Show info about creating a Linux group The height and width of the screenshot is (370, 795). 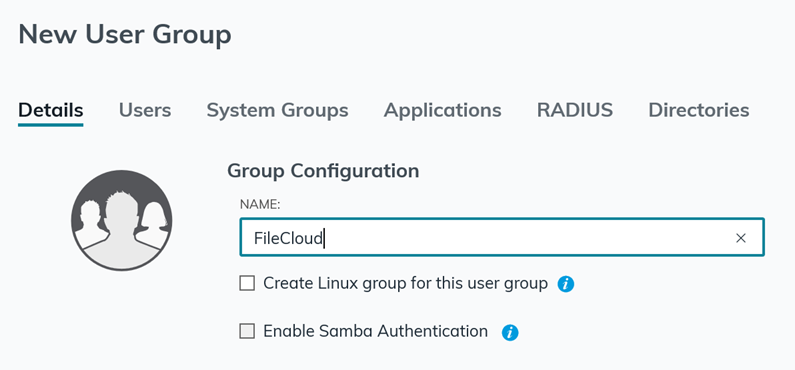pyautogui.click(x=566, y=284)
